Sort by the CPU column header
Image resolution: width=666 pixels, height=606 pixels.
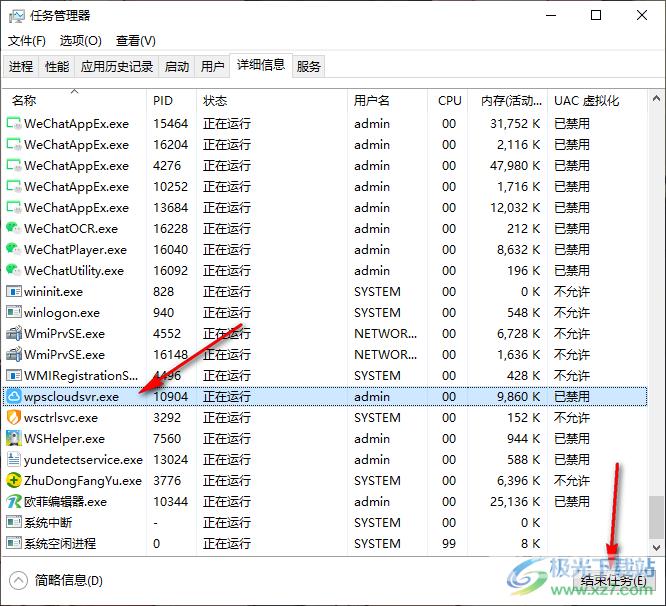tap(448, 101)
